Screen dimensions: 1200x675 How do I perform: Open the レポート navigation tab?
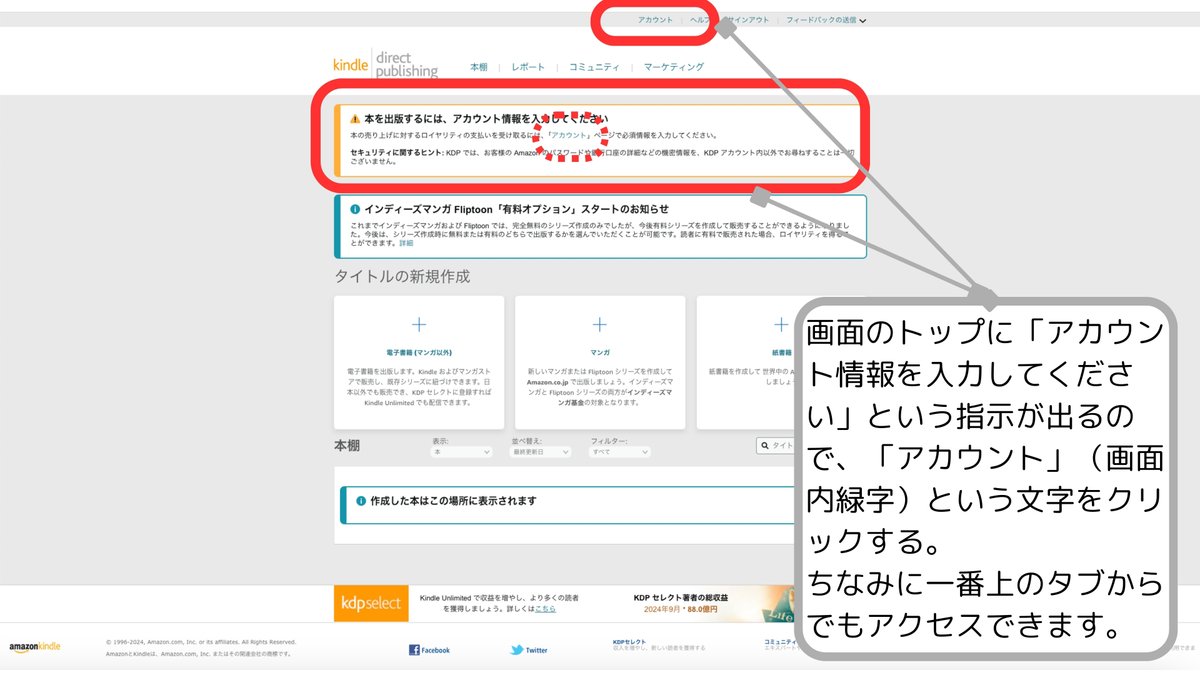[x=528, y=67]
